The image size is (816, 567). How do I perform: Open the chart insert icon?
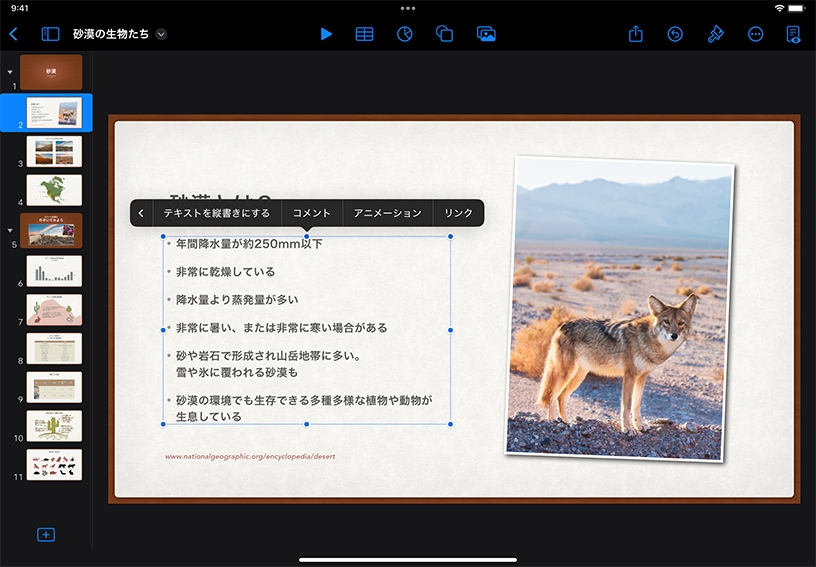(x=404, y=34)
